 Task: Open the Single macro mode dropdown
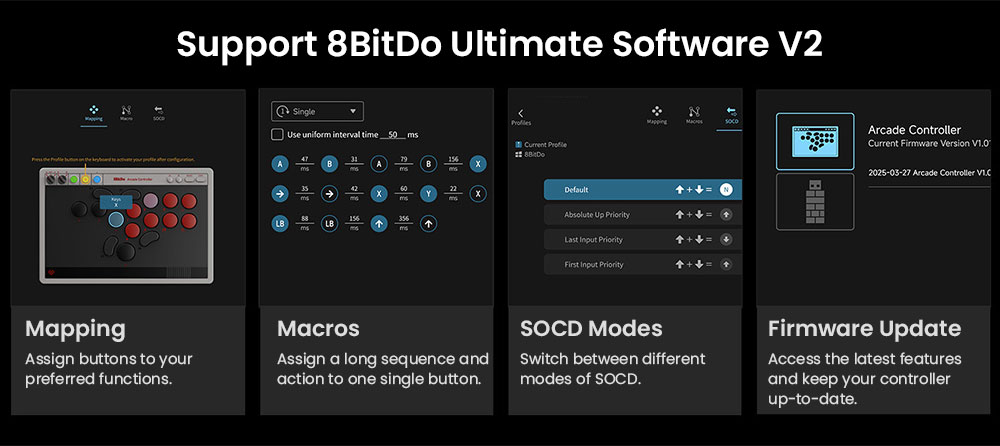317,112
